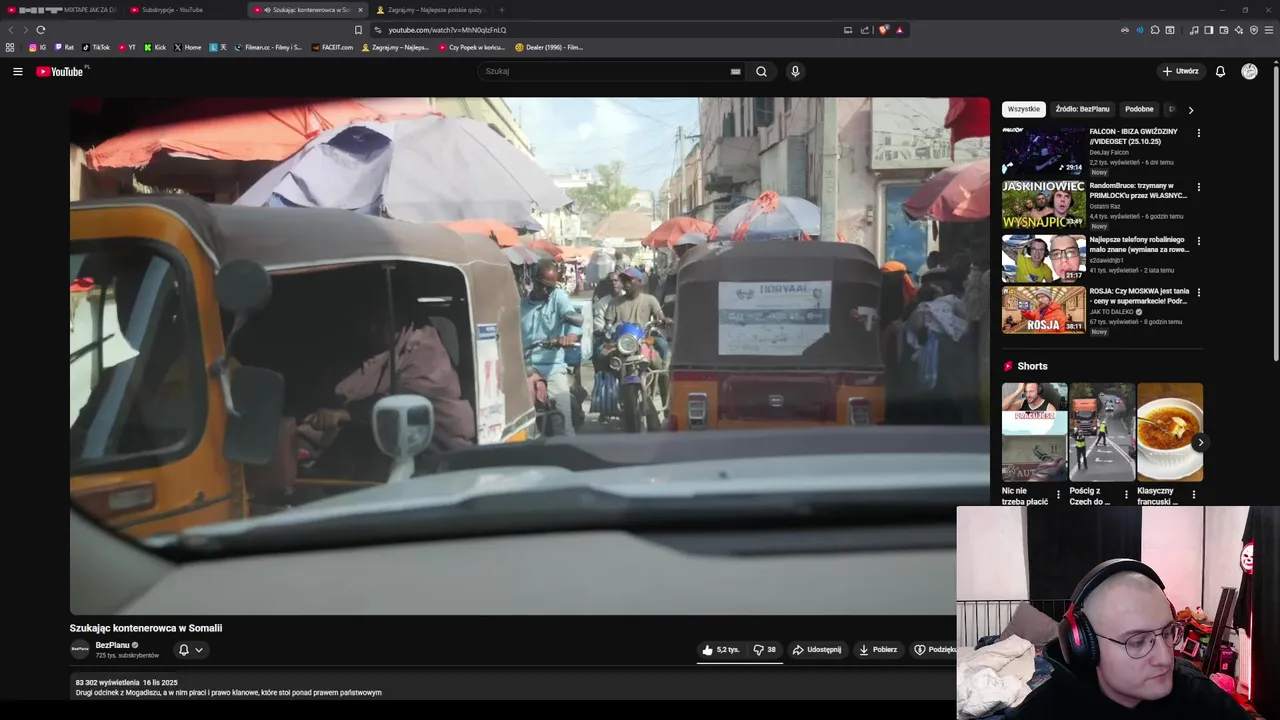Click the Brave Shields lion icon
Viewport: 1280px width, 720px height.
pyautogui.click(x=883, y=30)
